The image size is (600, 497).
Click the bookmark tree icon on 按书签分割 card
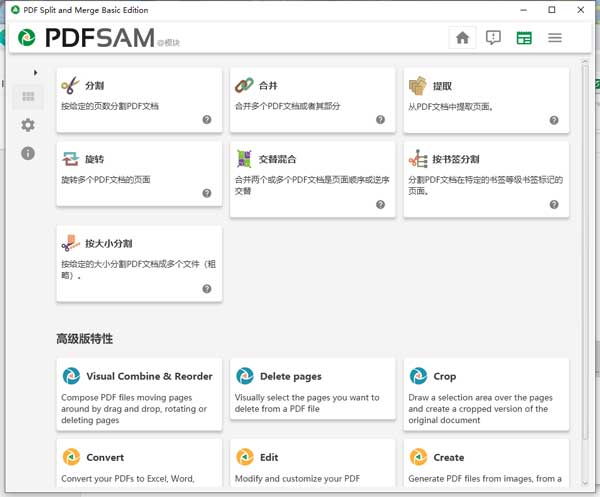[x=418, y=159]
